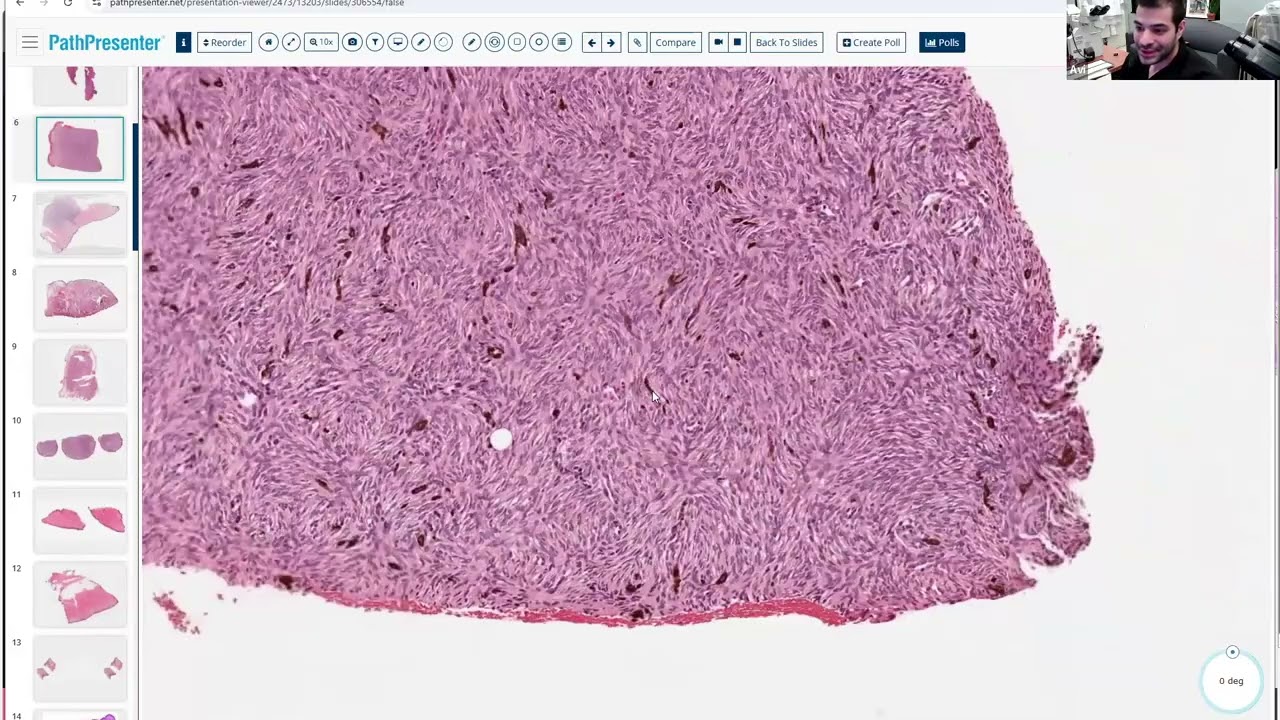Select slide thumbnail 12

click(x=80, y=594)
